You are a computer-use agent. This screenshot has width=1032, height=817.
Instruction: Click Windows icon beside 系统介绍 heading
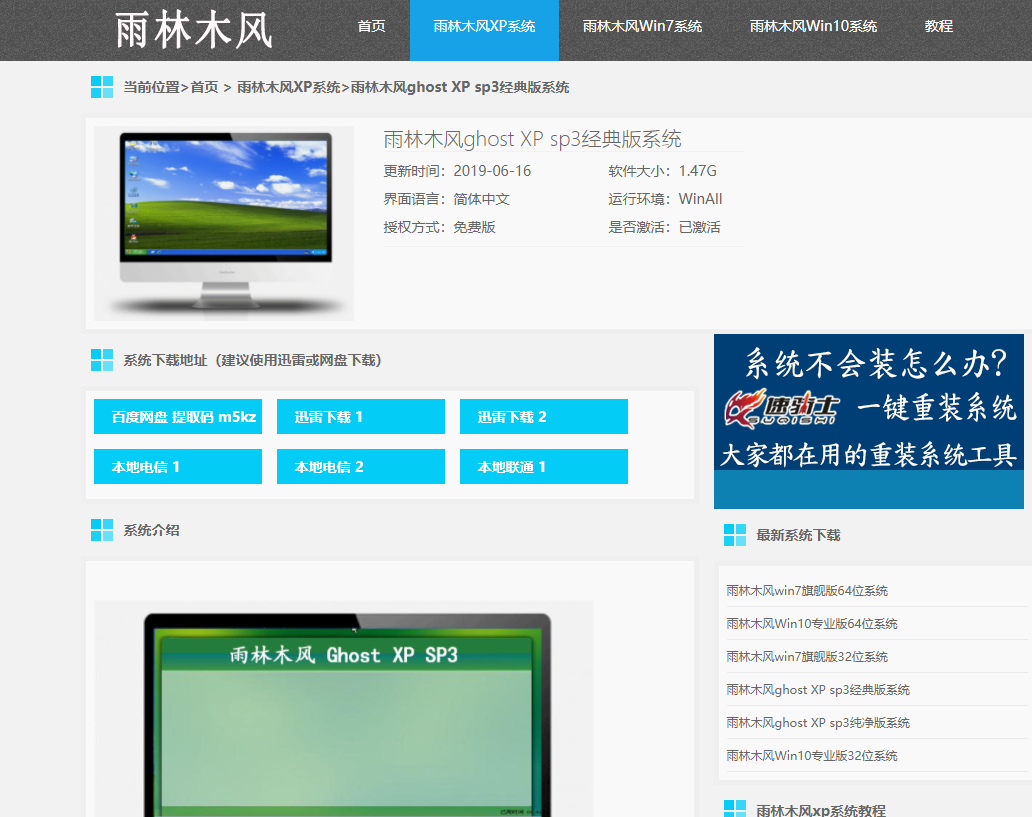tap(102, 530)
